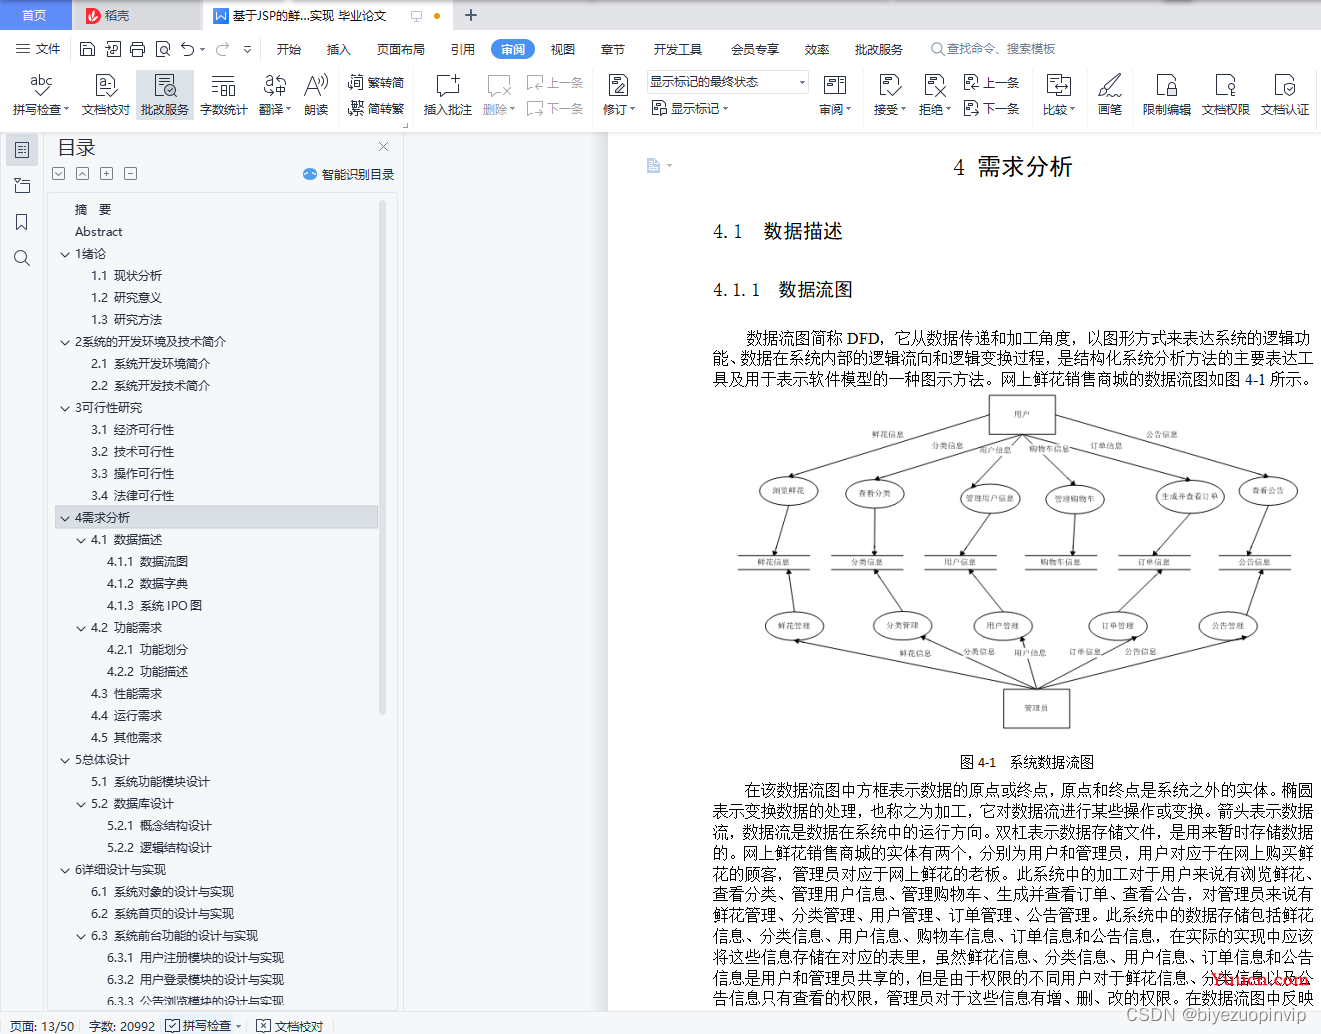Switch to the 插入 ribbon tab
The image size is (1321, 1034).
point(339,49)
